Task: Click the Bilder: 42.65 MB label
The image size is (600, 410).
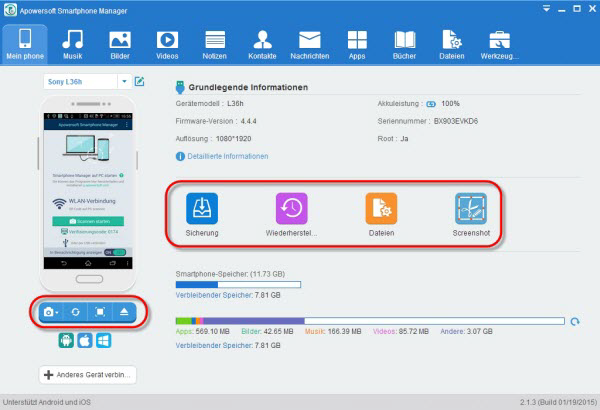Action: click(267, 332)
